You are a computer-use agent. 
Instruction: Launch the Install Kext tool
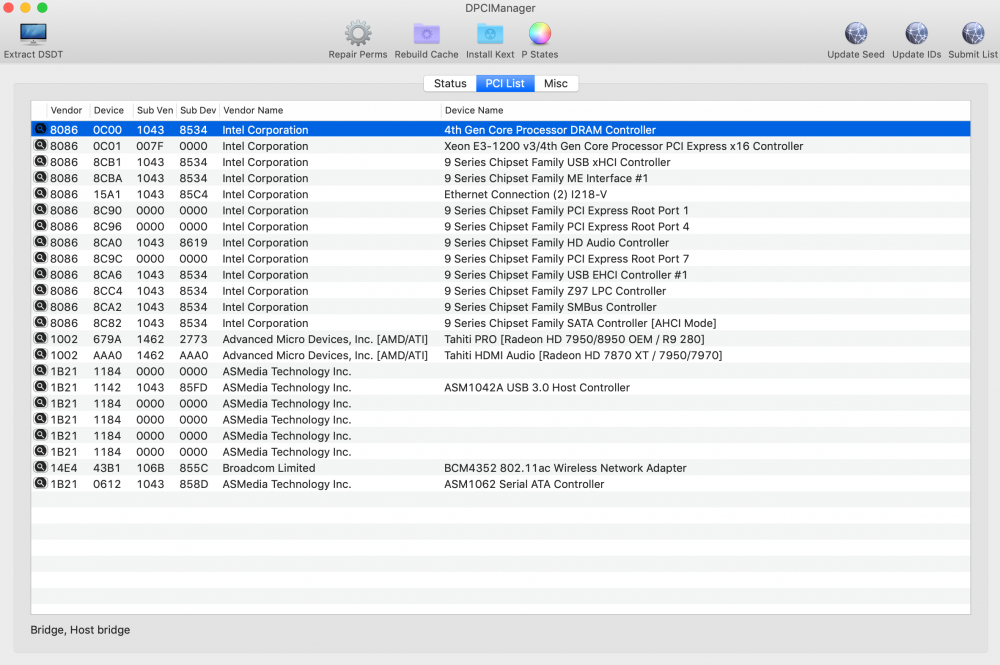[x=490, y=33]
